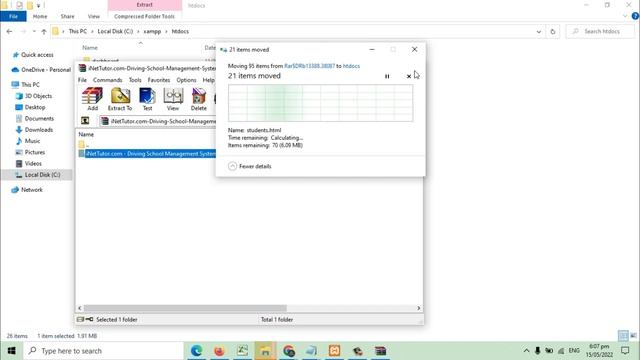This screenshot has height=360, width=640.
Task: Click xampp in the address breadcrumb
Action: 152,31
